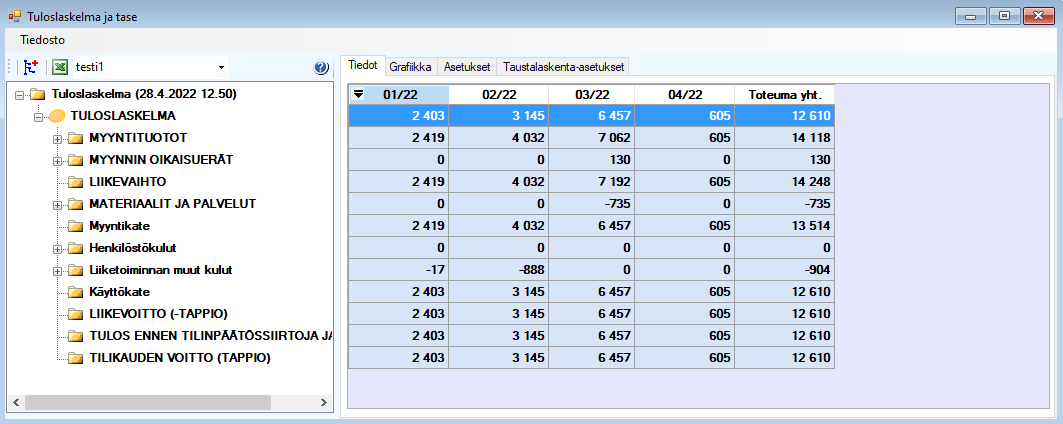Click the Käyttökate folder icon
Screen dimensions: 1063x424
click(75, 292)
